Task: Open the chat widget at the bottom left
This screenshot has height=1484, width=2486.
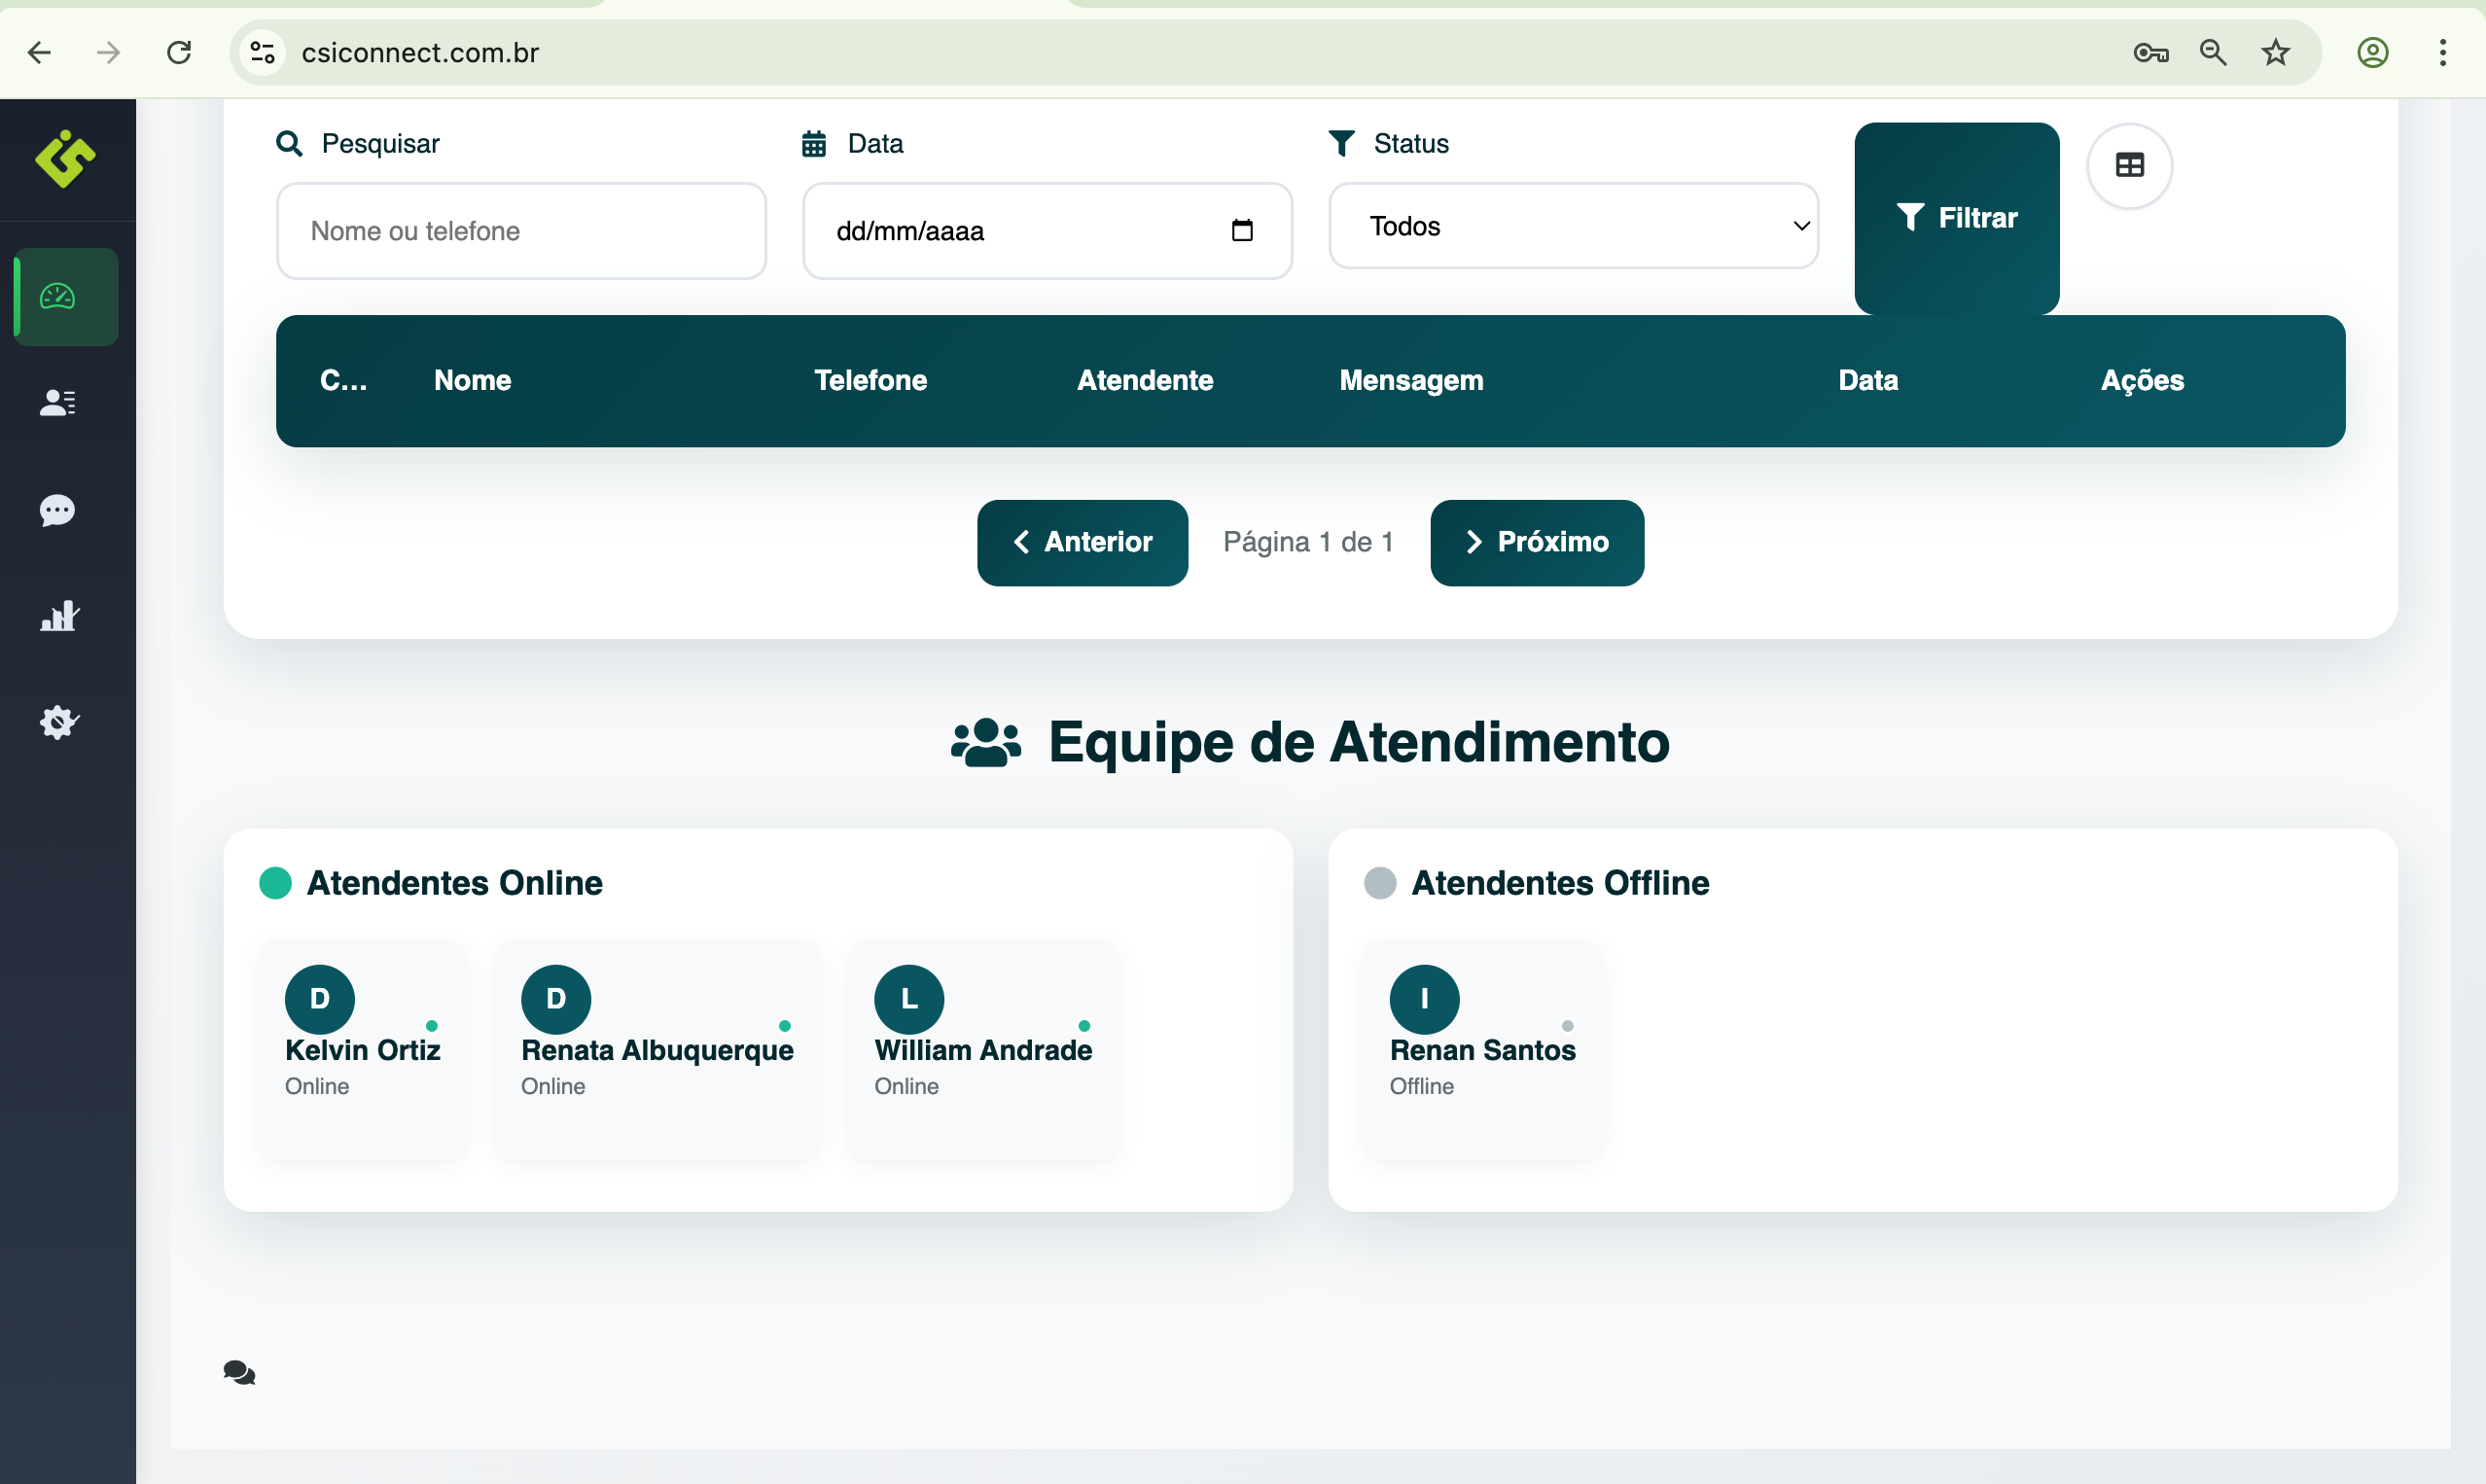Action: (x=239, y=1373)
